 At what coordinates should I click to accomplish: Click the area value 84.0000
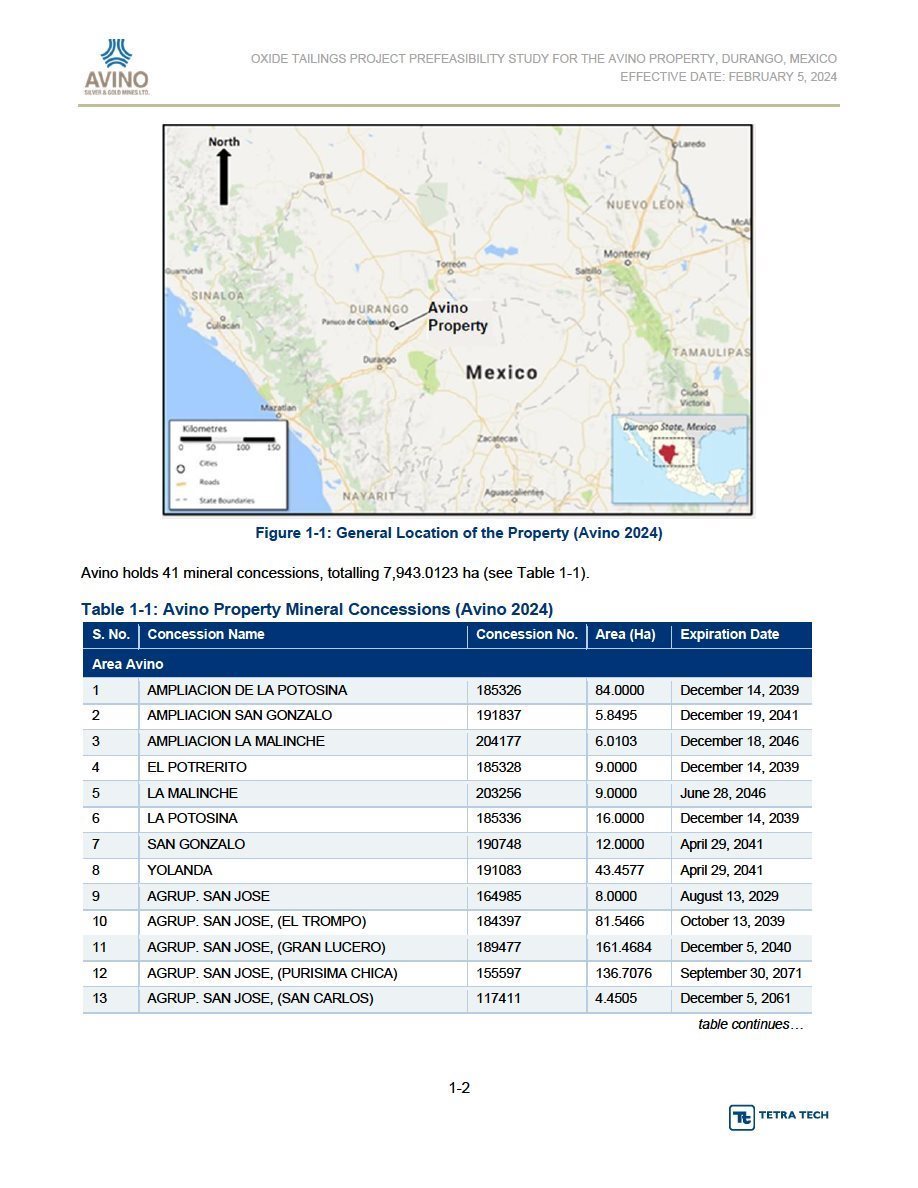click(x=620, y=690)
